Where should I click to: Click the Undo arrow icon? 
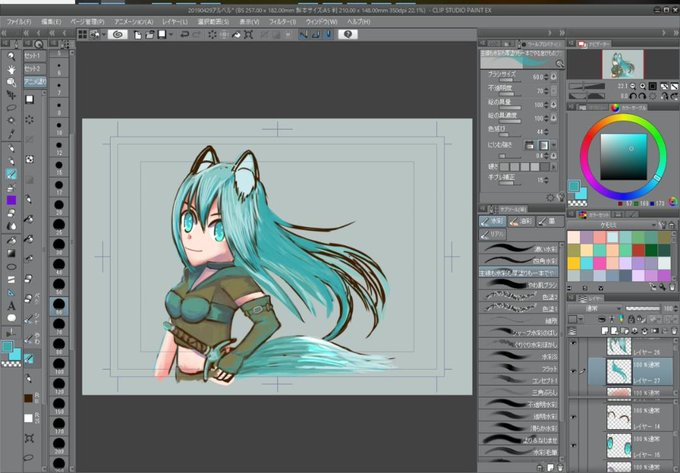[x=184, y=35]
